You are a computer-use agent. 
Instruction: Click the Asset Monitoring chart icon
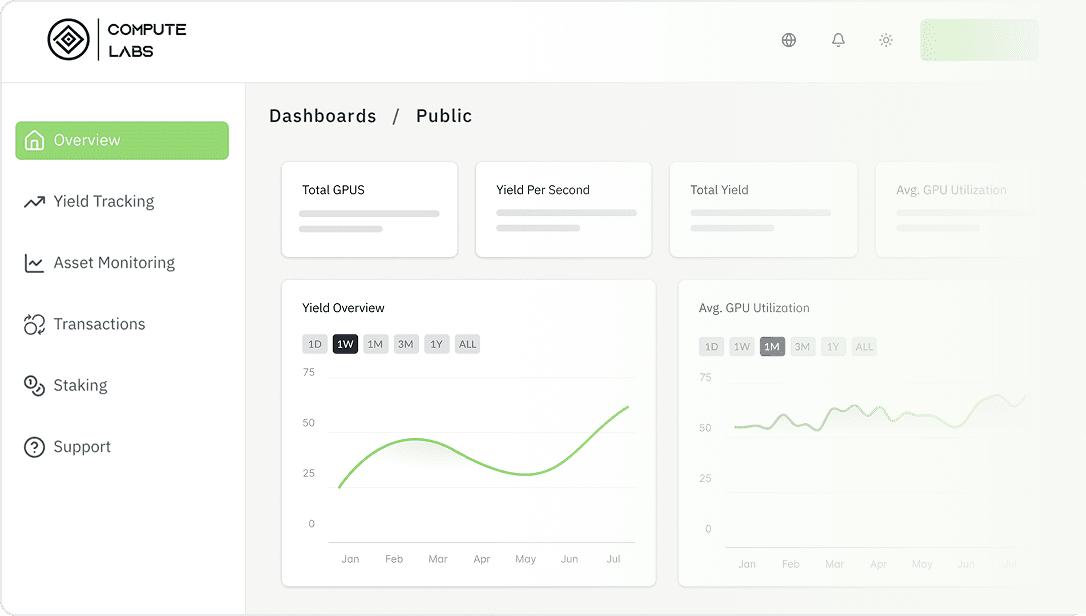click(34, 263)
